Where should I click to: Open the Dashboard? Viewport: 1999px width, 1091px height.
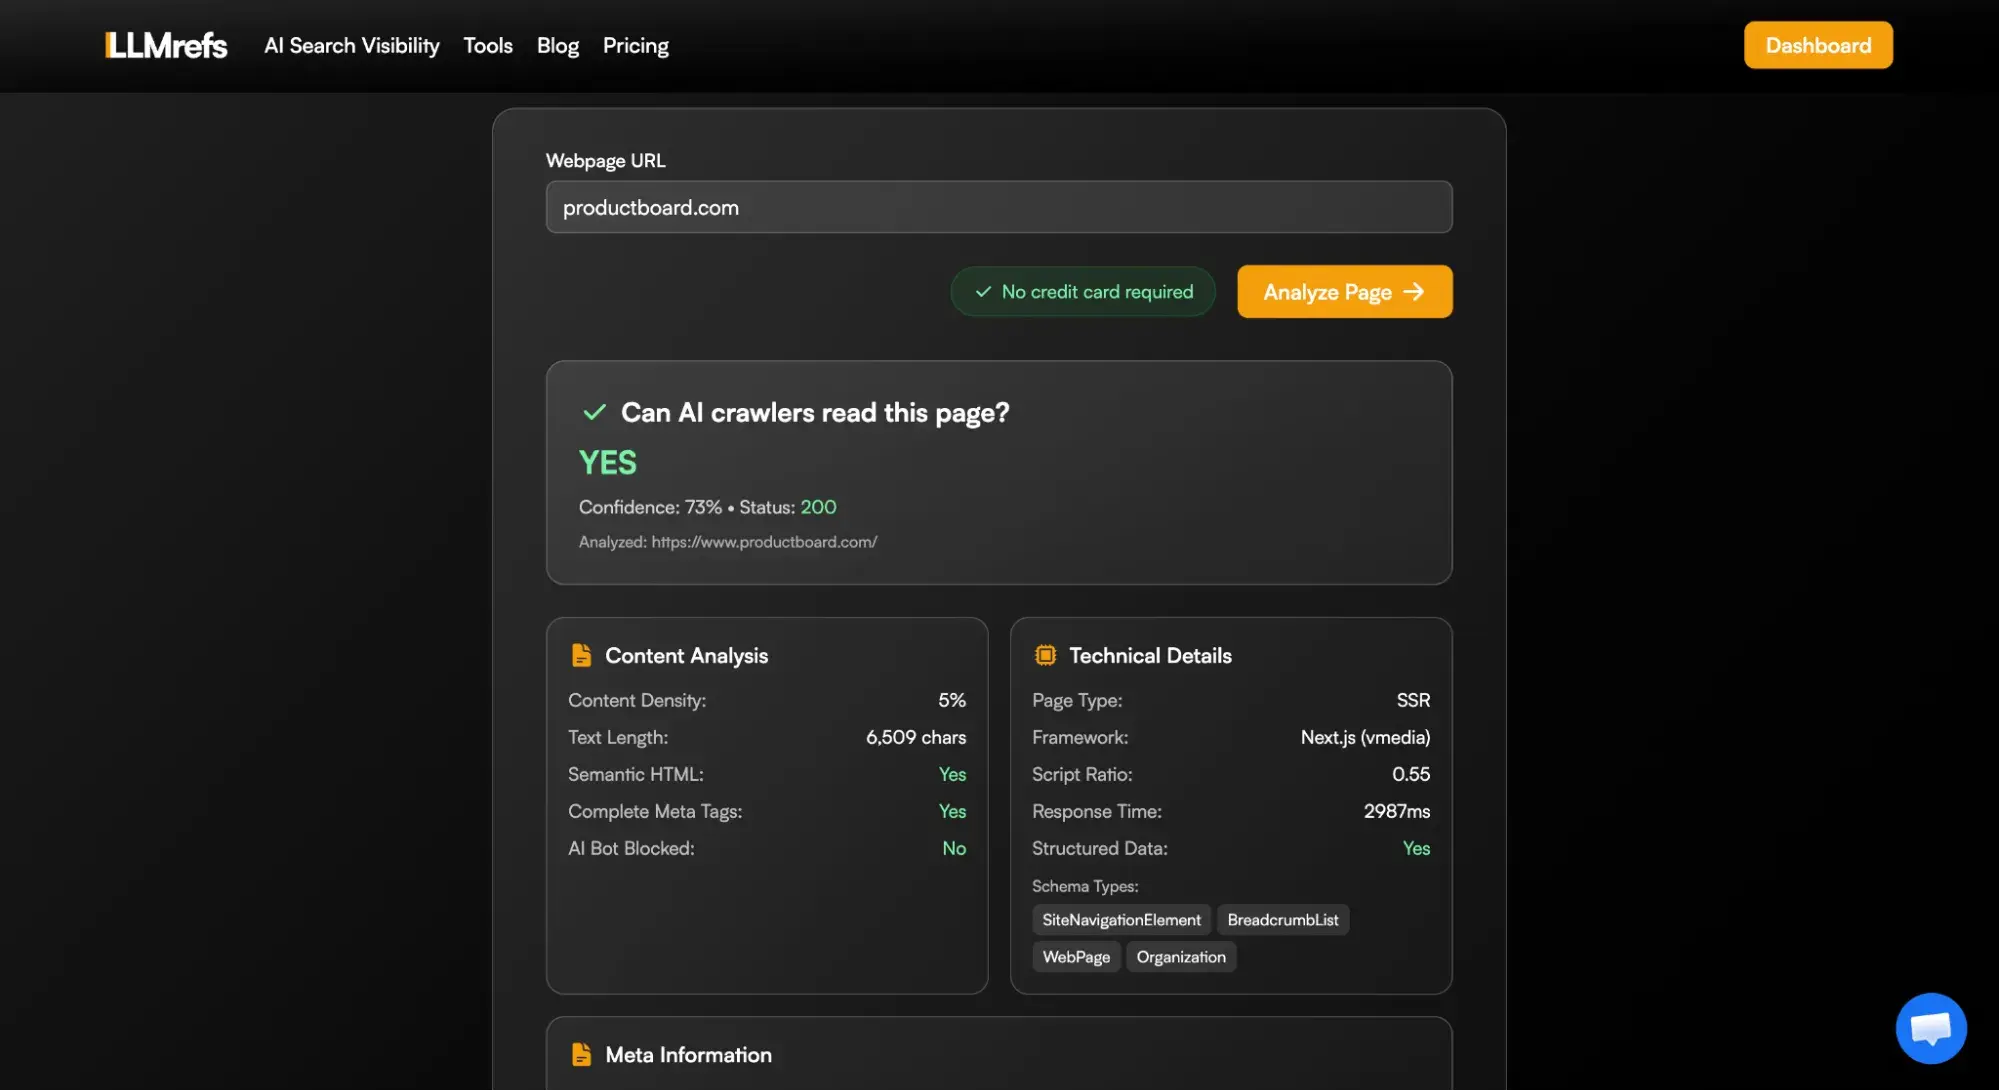click(x=1817, y=45)
